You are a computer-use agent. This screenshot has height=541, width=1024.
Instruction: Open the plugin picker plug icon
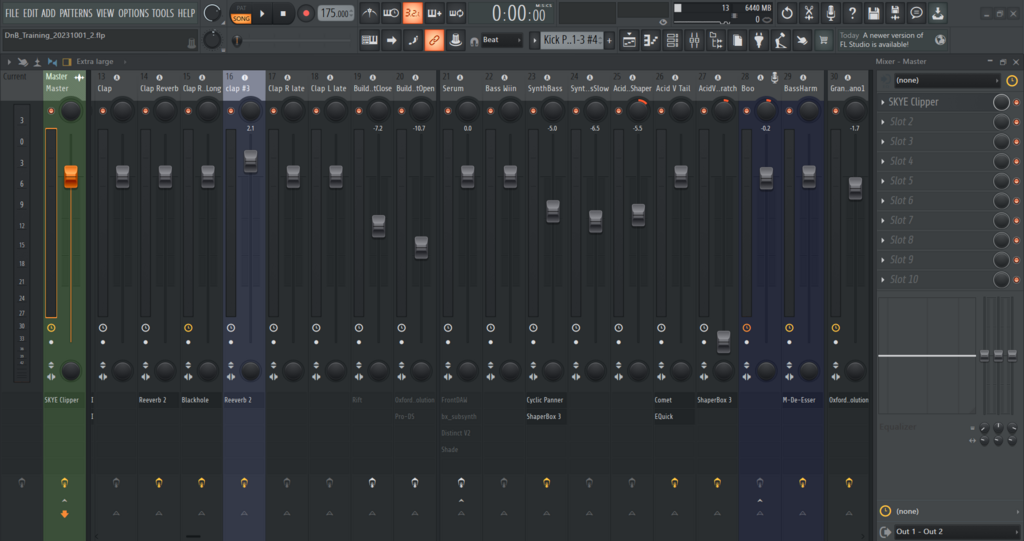(758, 40)
